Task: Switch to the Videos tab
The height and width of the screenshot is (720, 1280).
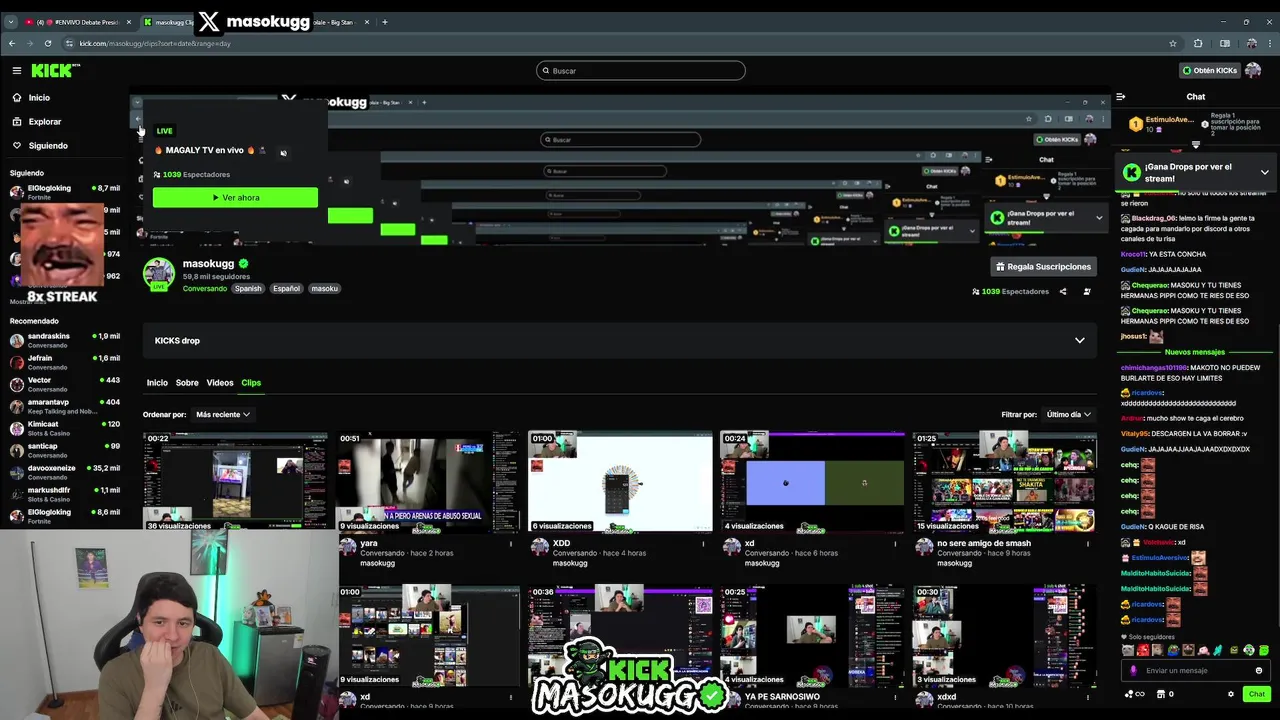Action: point(220,383)
